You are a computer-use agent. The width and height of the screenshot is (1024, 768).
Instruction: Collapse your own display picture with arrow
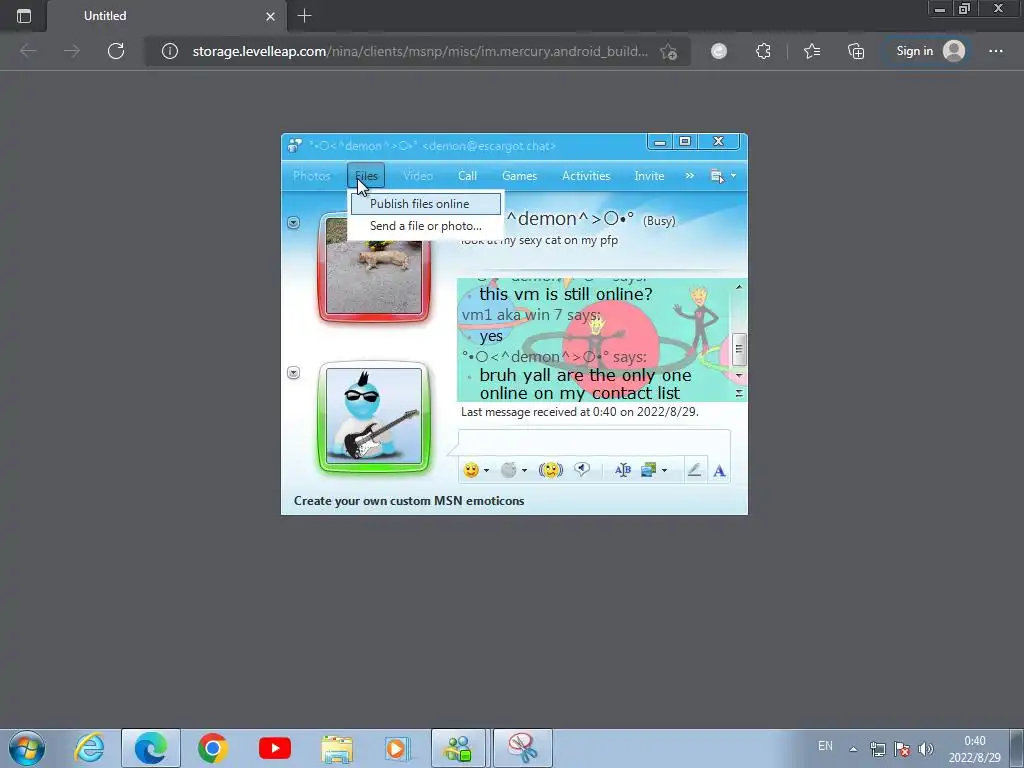click(293, 373)
